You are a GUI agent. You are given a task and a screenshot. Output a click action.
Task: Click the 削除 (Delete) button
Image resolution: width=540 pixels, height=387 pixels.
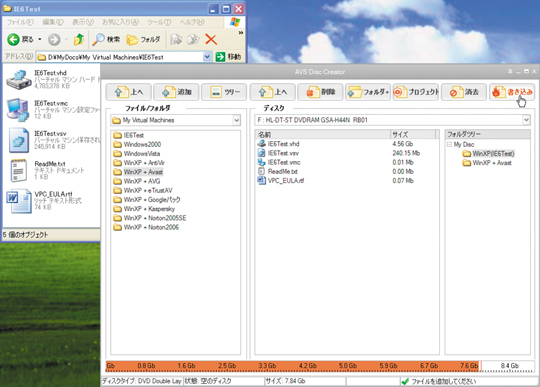tap(320, 92)
